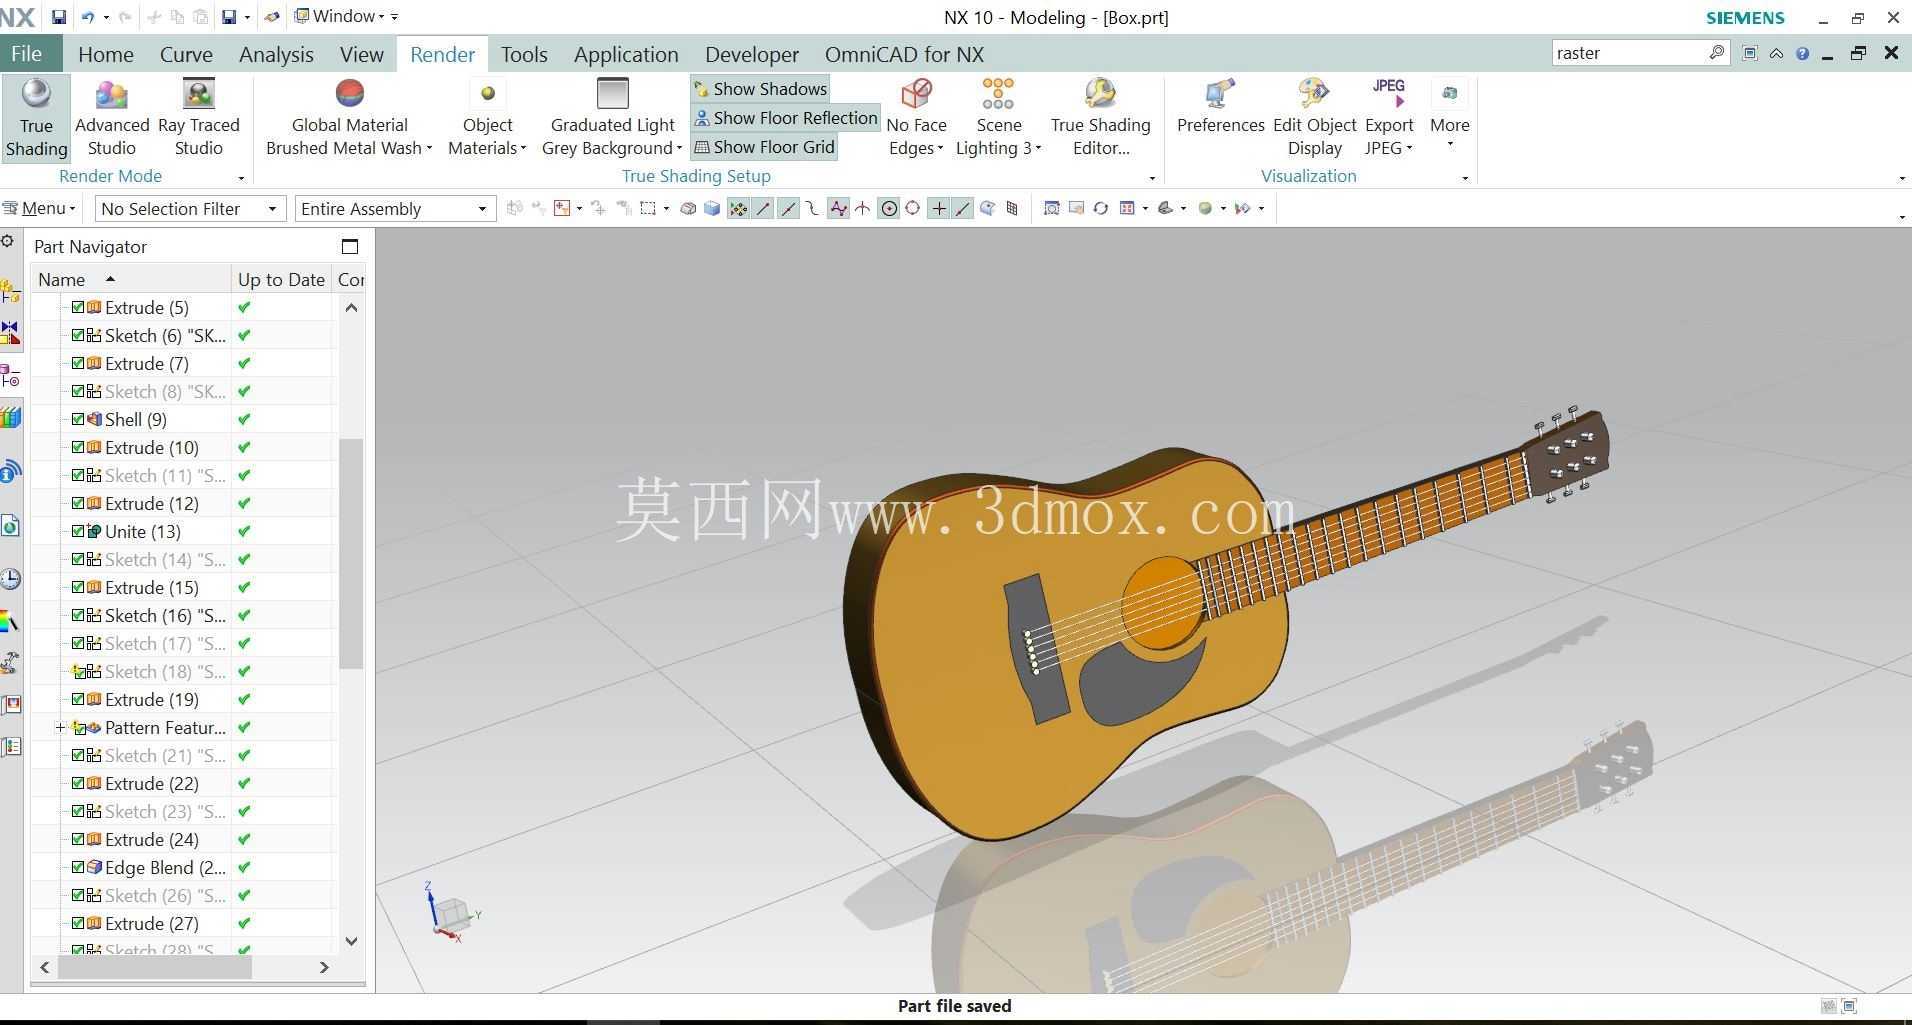Image resolution: width=1912 pixels, height=1025 pixels.
Task: Open the History clock tab in resource bar
Action: pos(10,579)
